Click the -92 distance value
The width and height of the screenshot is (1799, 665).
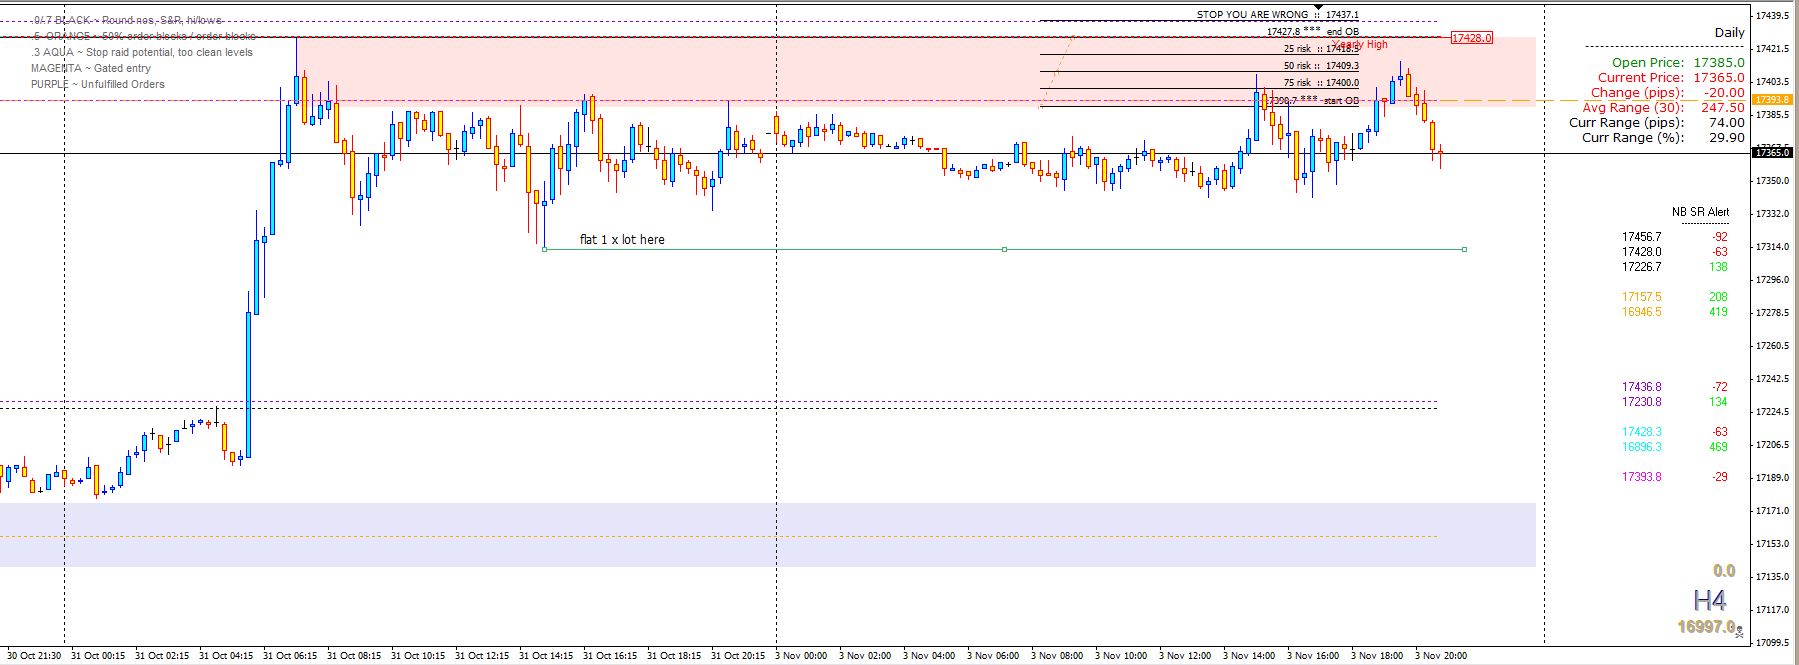1720,237
